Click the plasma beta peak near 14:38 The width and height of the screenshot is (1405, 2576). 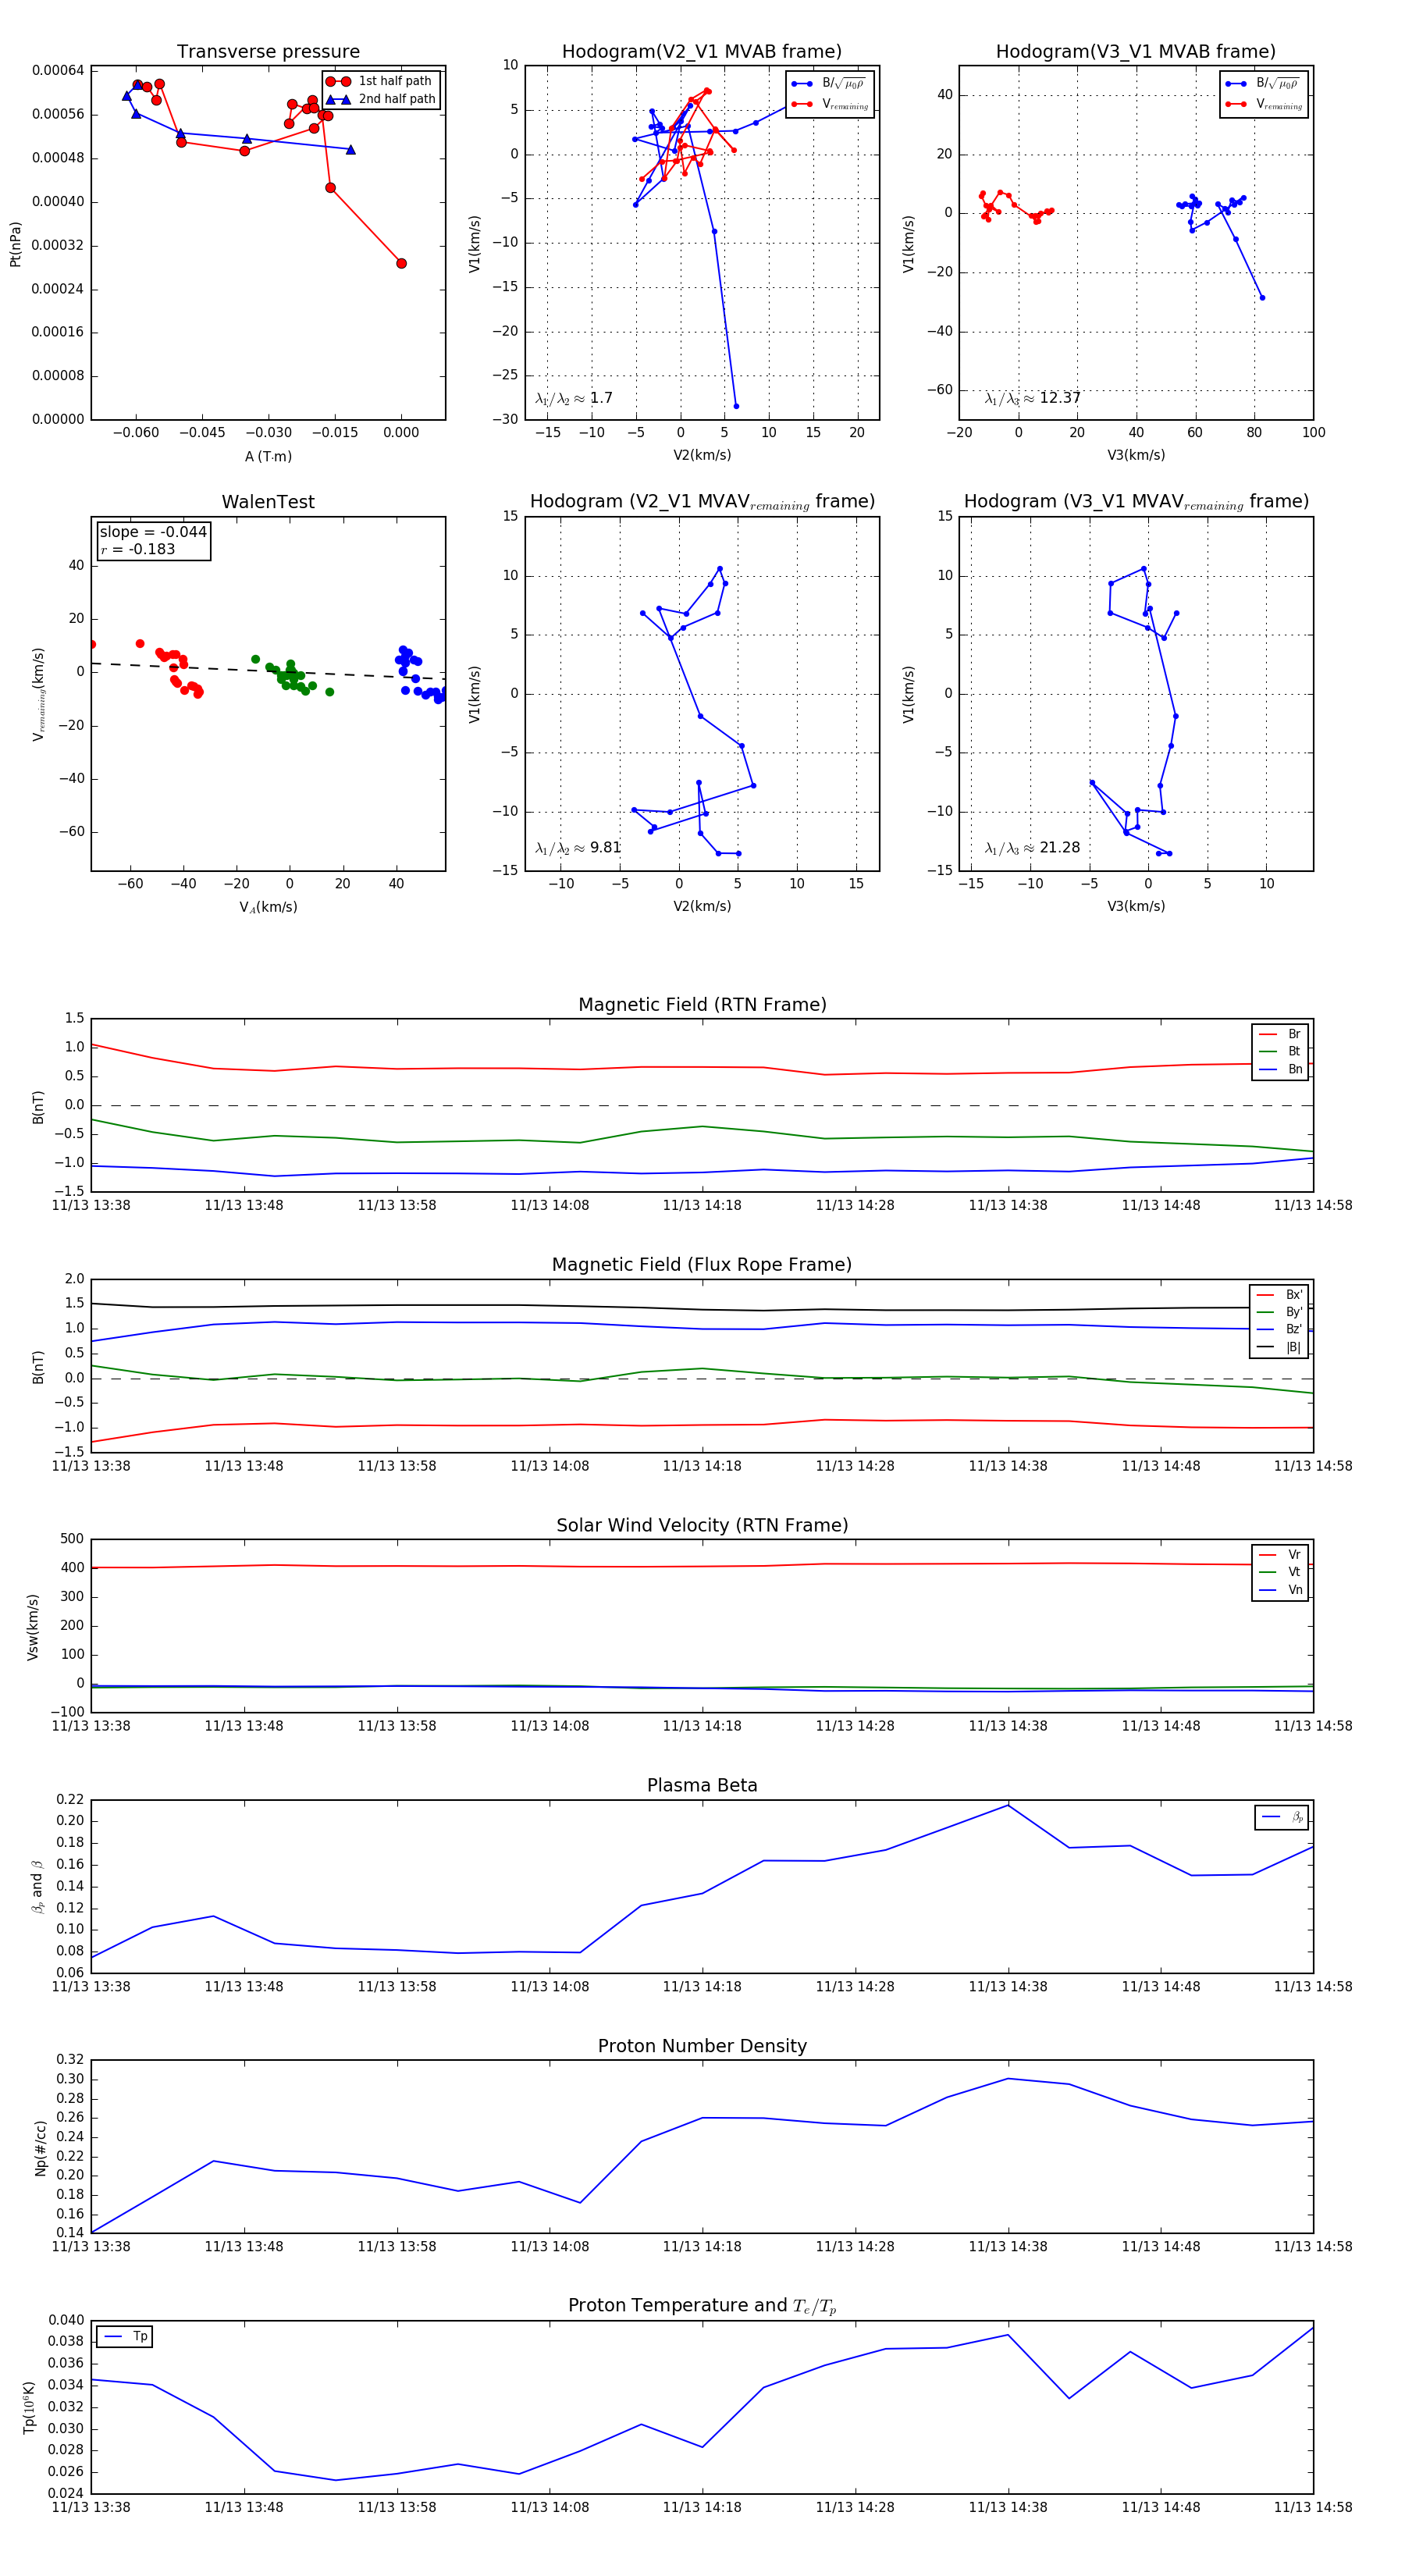[x=1008, y=1805]
